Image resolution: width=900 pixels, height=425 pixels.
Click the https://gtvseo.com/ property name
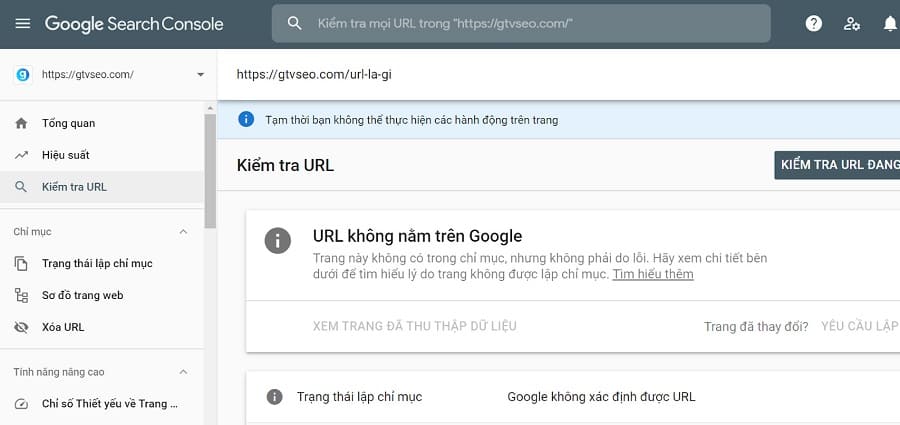[88, 75]
